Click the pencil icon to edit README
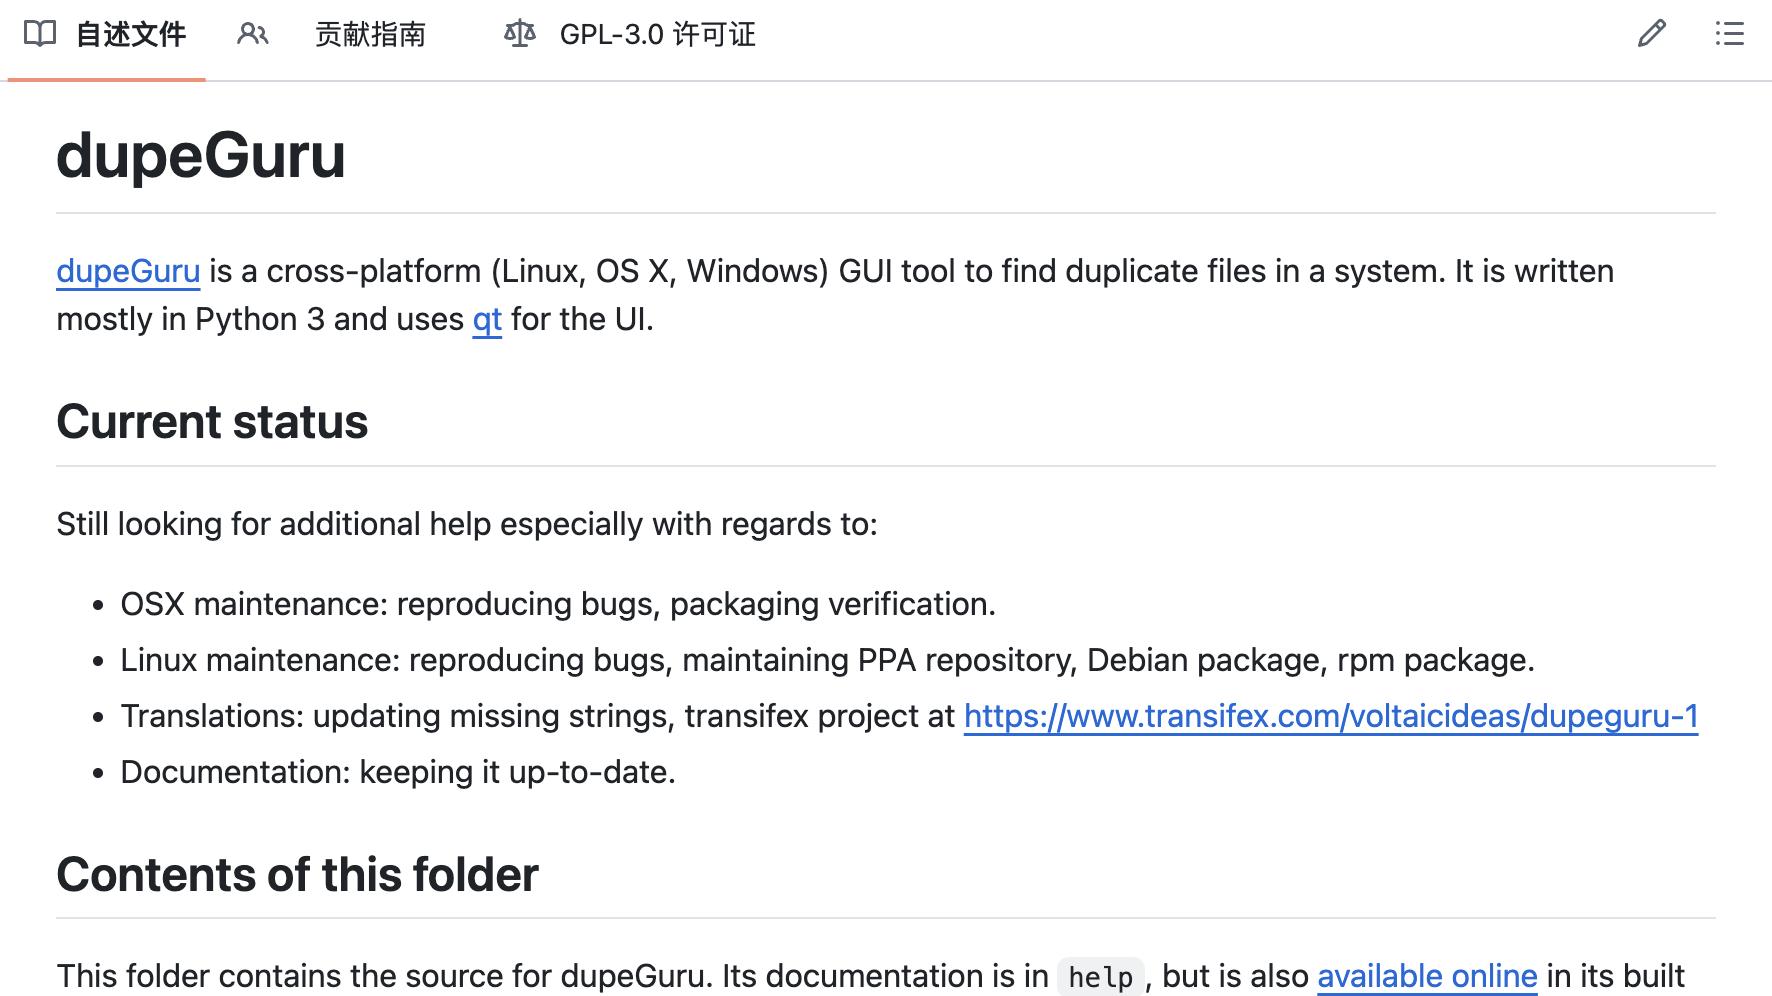Viewport: 1772px width, 996px height. click(x=1652, y=34)
